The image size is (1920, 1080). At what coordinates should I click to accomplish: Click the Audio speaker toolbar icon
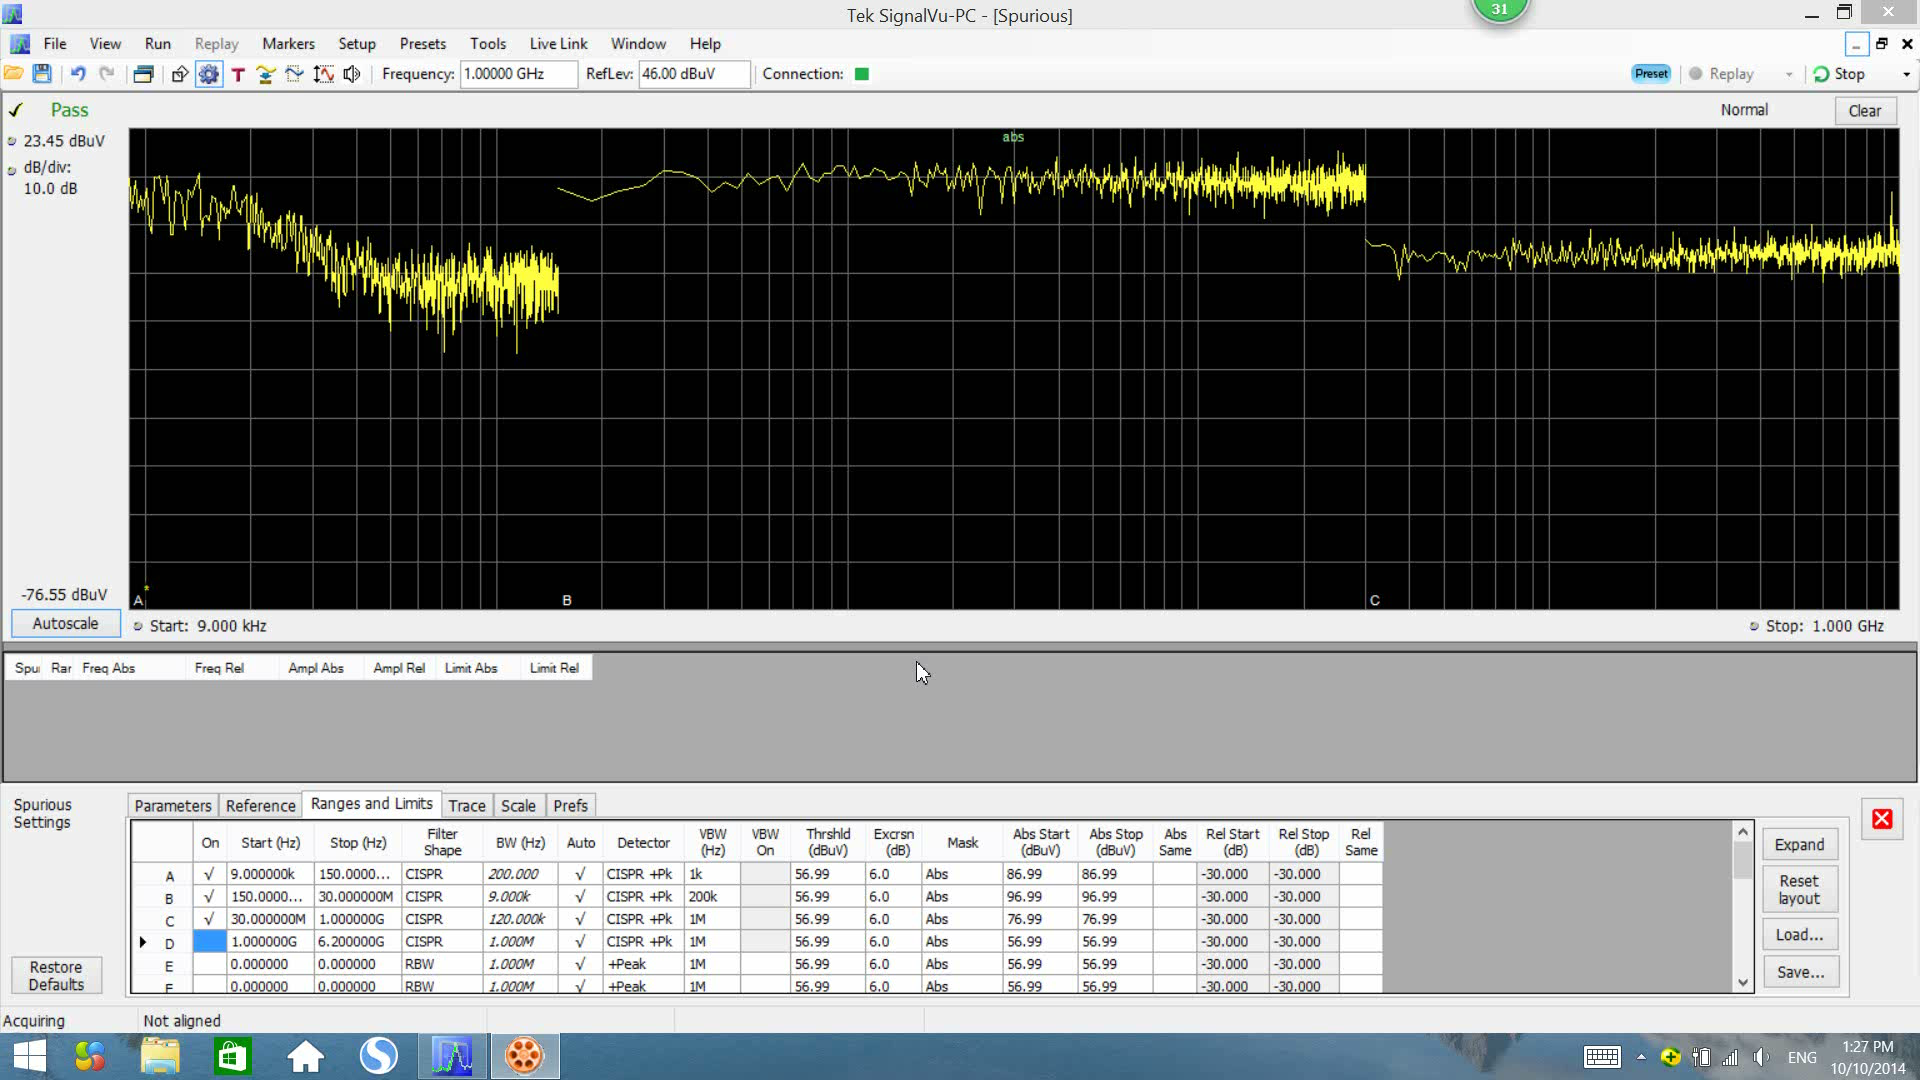click(352, 74)
